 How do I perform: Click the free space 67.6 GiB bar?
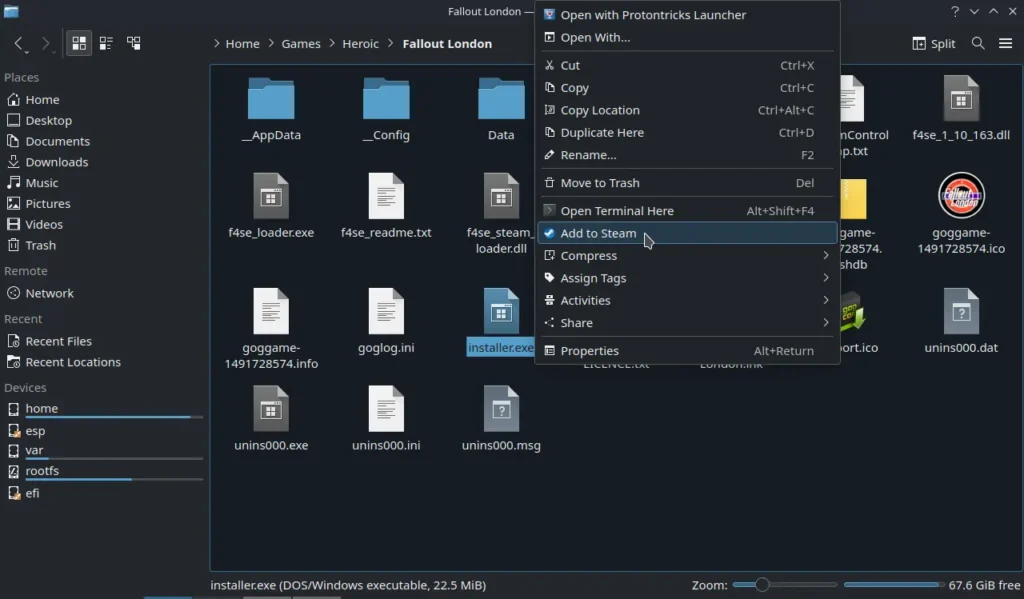[x=894, y=585]
